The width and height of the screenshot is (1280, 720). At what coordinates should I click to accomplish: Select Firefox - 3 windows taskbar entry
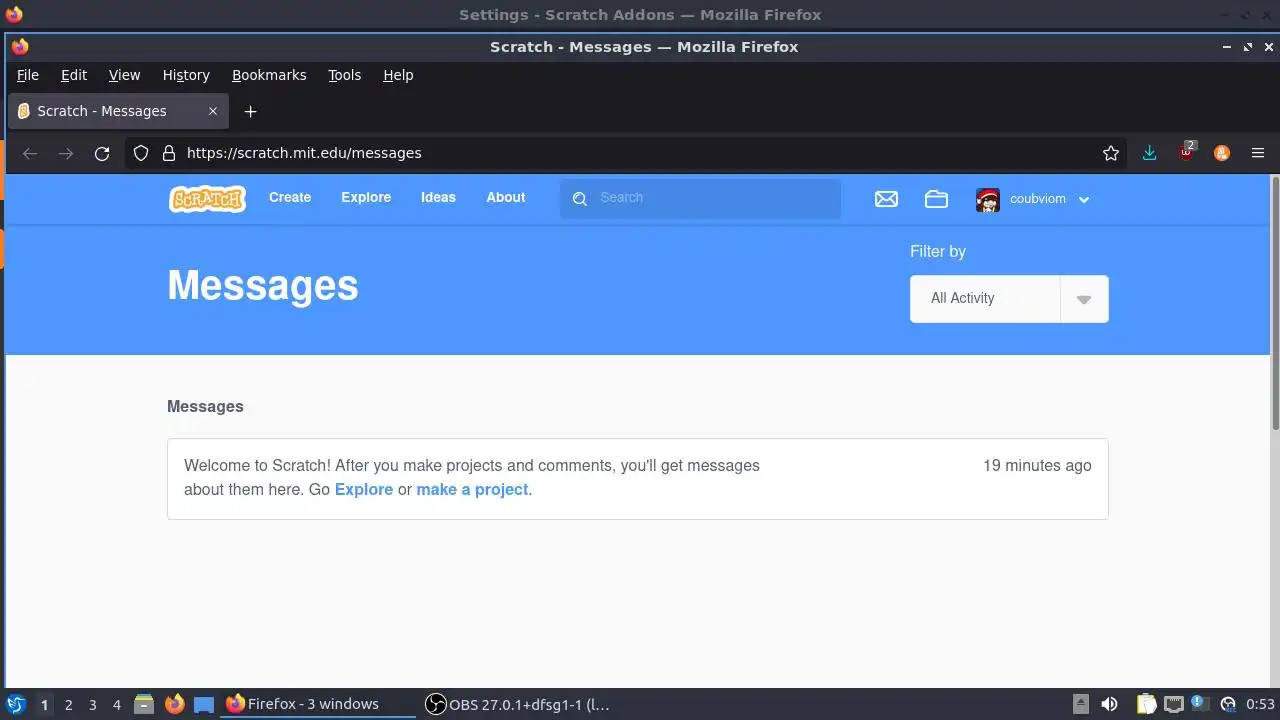318,704
